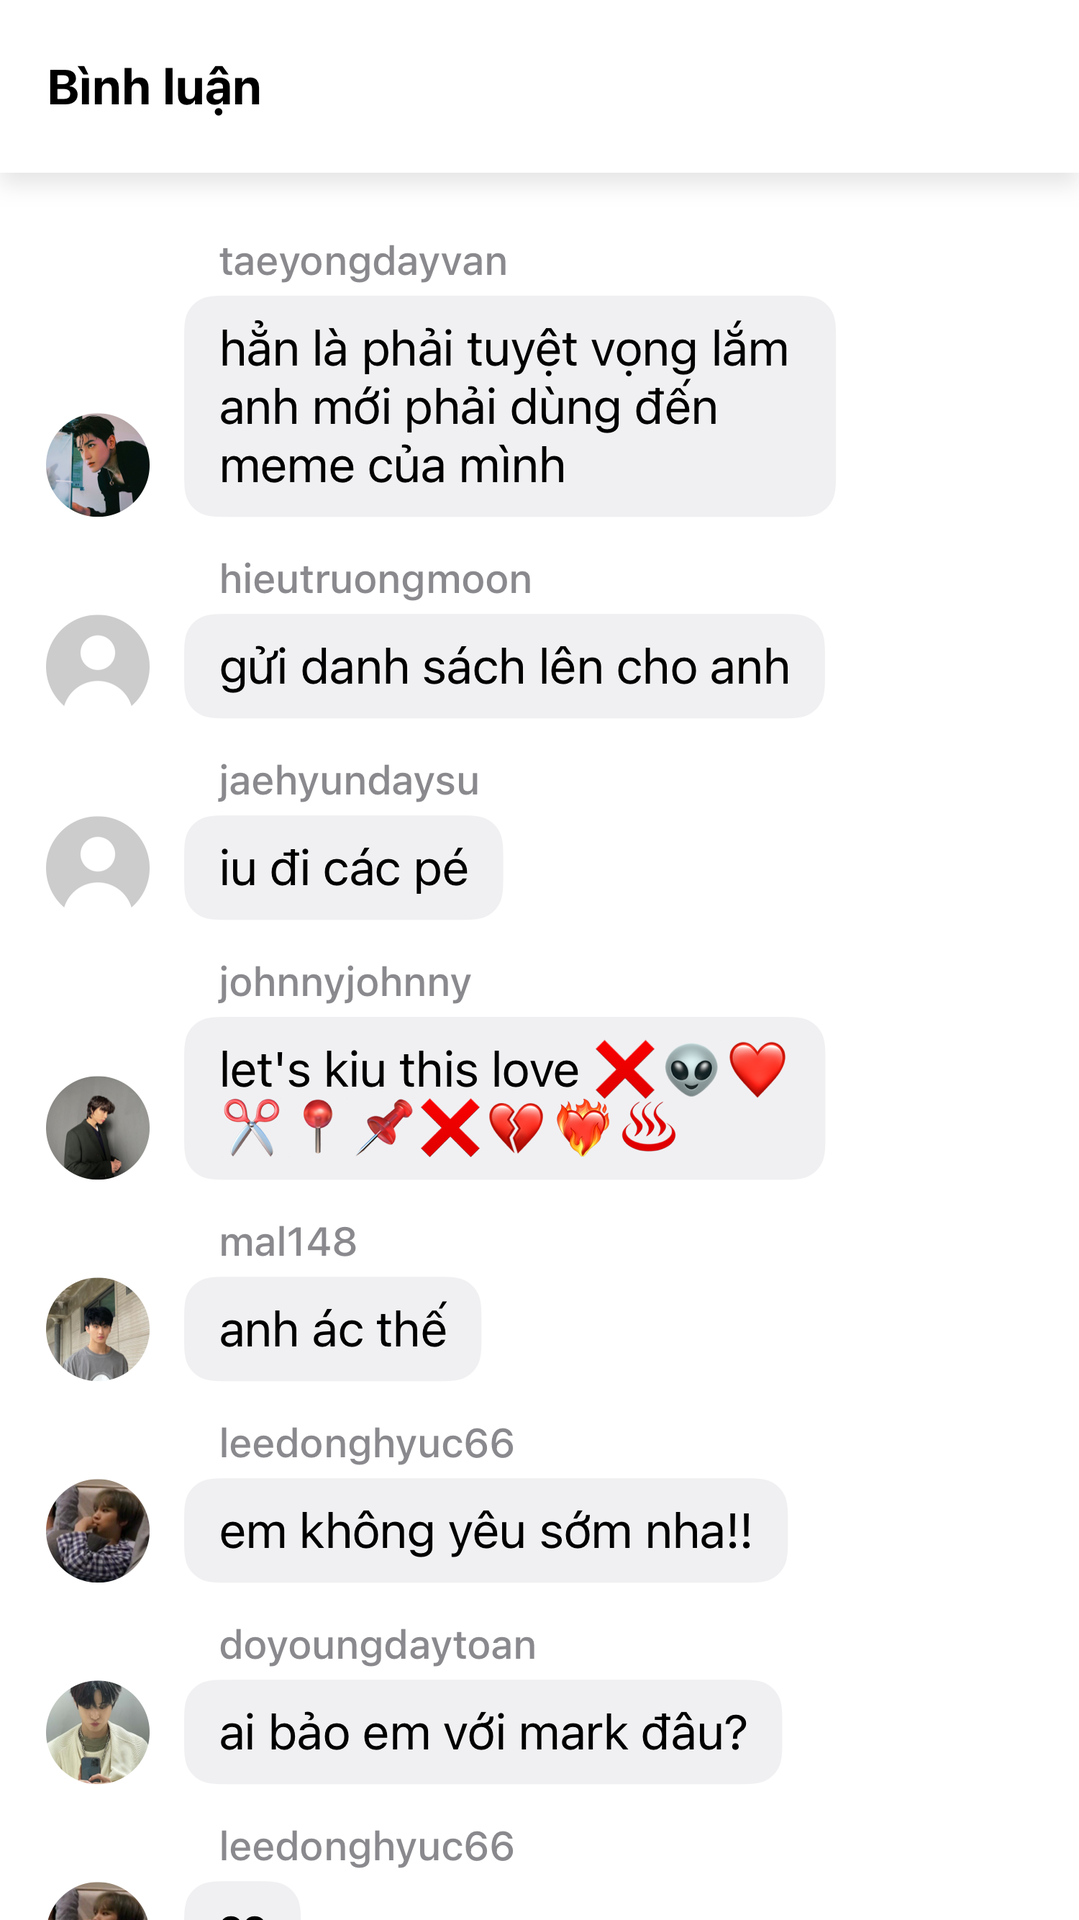Image resolution: width=1079 pixels, height=1920 pixels.
Task: Select the comment 'em không yêu sớm nha!!'
Action: [485, 1531]
